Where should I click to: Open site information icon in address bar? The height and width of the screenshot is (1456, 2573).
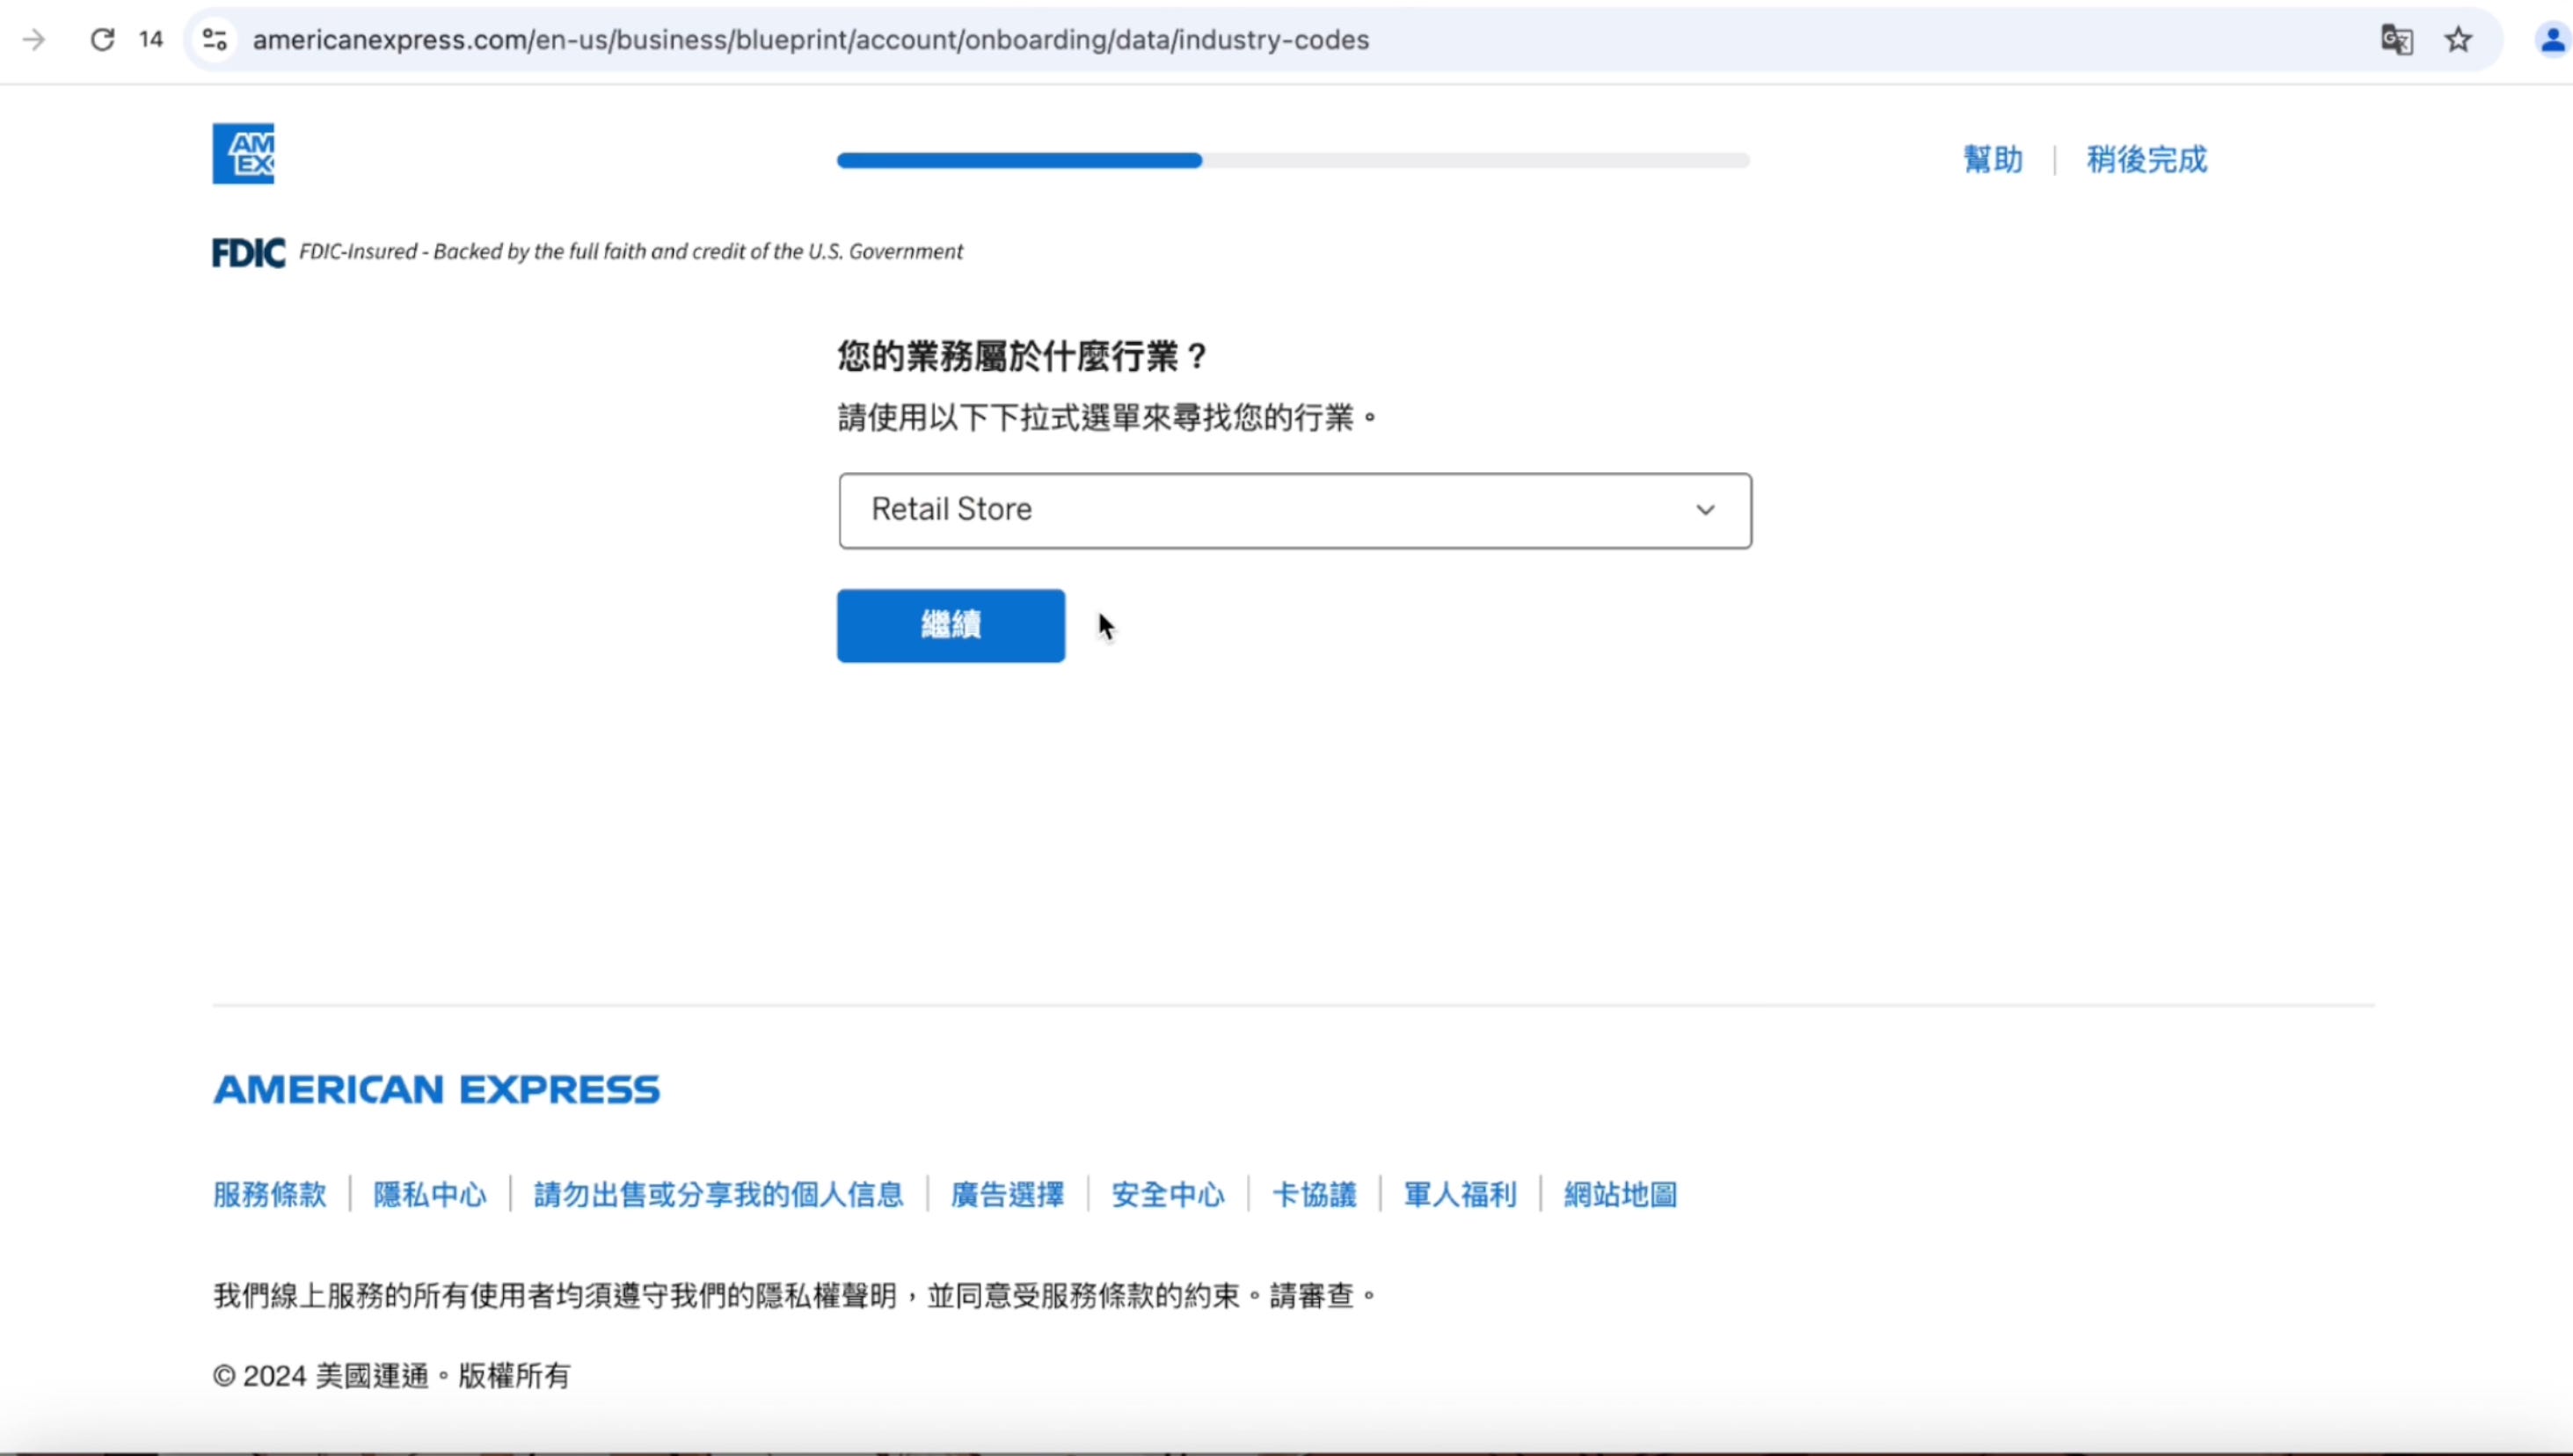pos(215,40)
